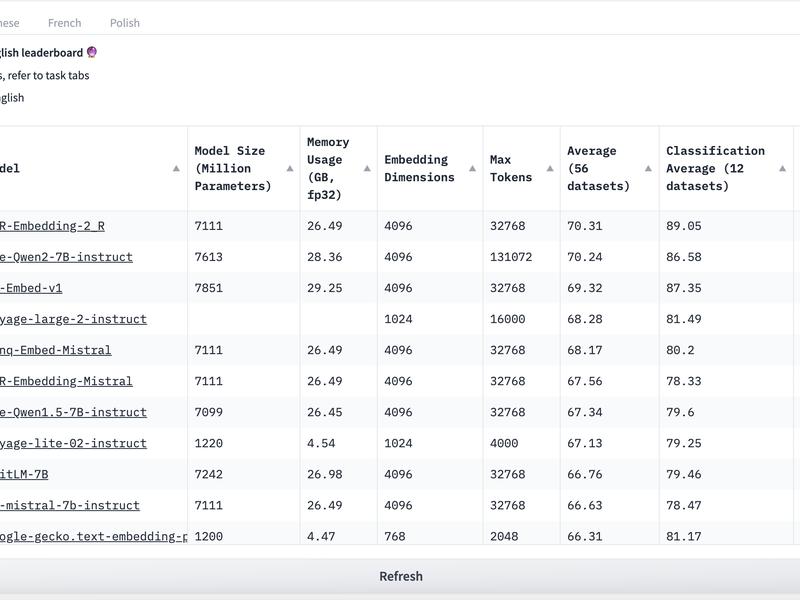Sort by Average (56 datasets) arrow
The width and height of the screenshot is (800, 600).
648,168
